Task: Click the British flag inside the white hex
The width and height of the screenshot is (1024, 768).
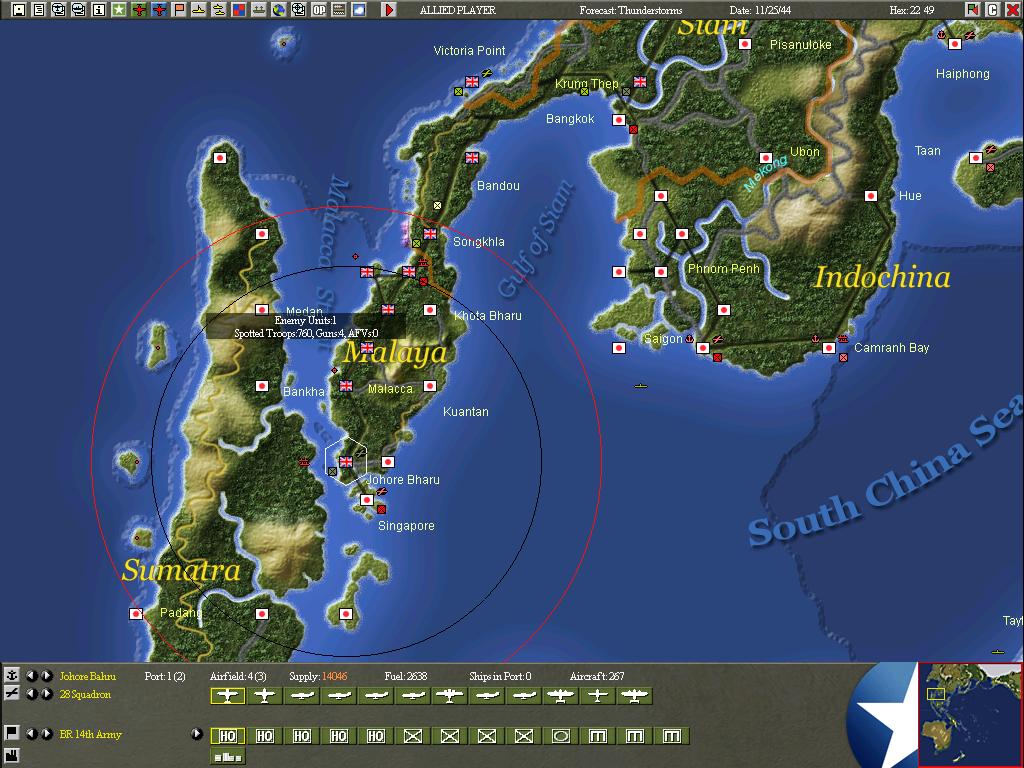Action: (346, 462)
